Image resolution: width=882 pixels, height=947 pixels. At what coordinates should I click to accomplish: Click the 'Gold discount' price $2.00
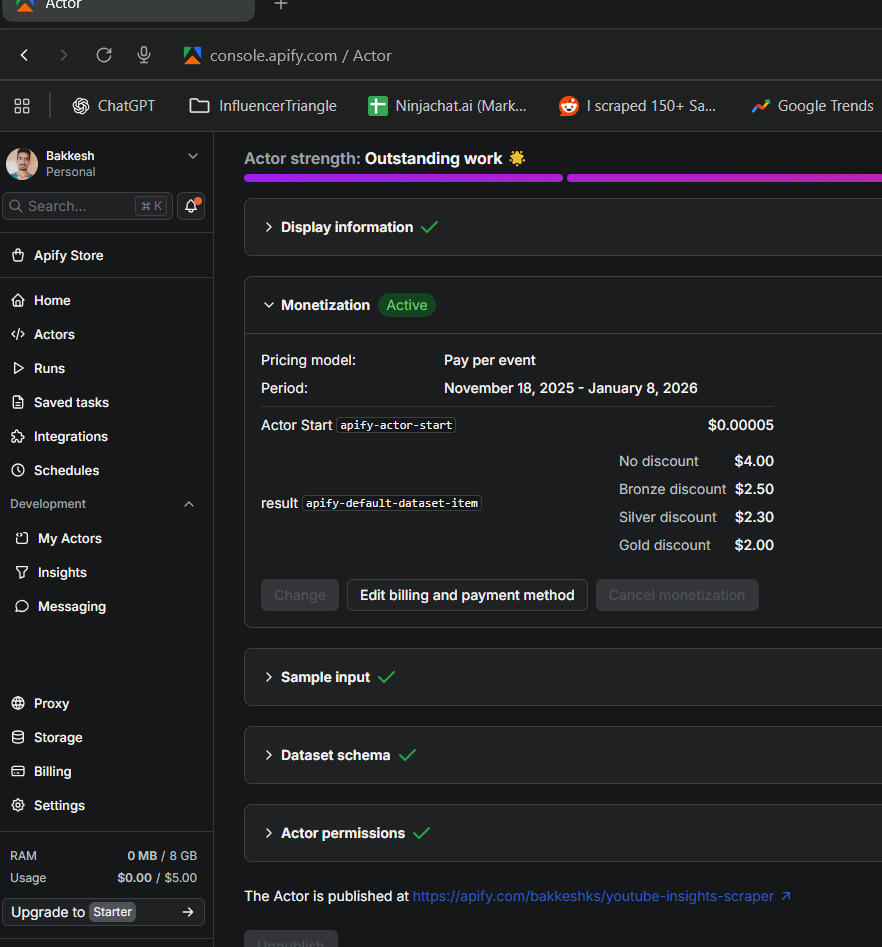point(754,545)
